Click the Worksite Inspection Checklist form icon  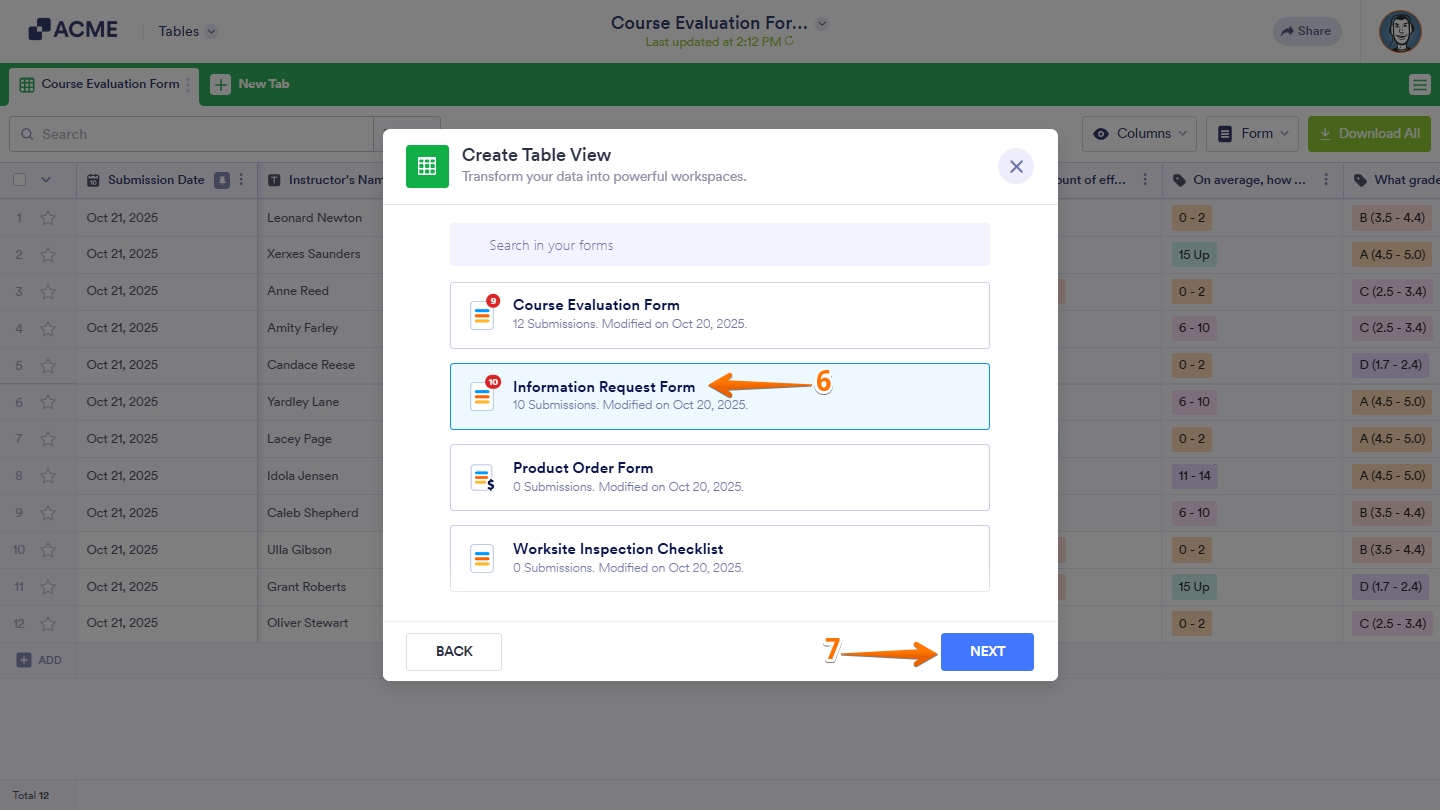(x=482, y=559)
